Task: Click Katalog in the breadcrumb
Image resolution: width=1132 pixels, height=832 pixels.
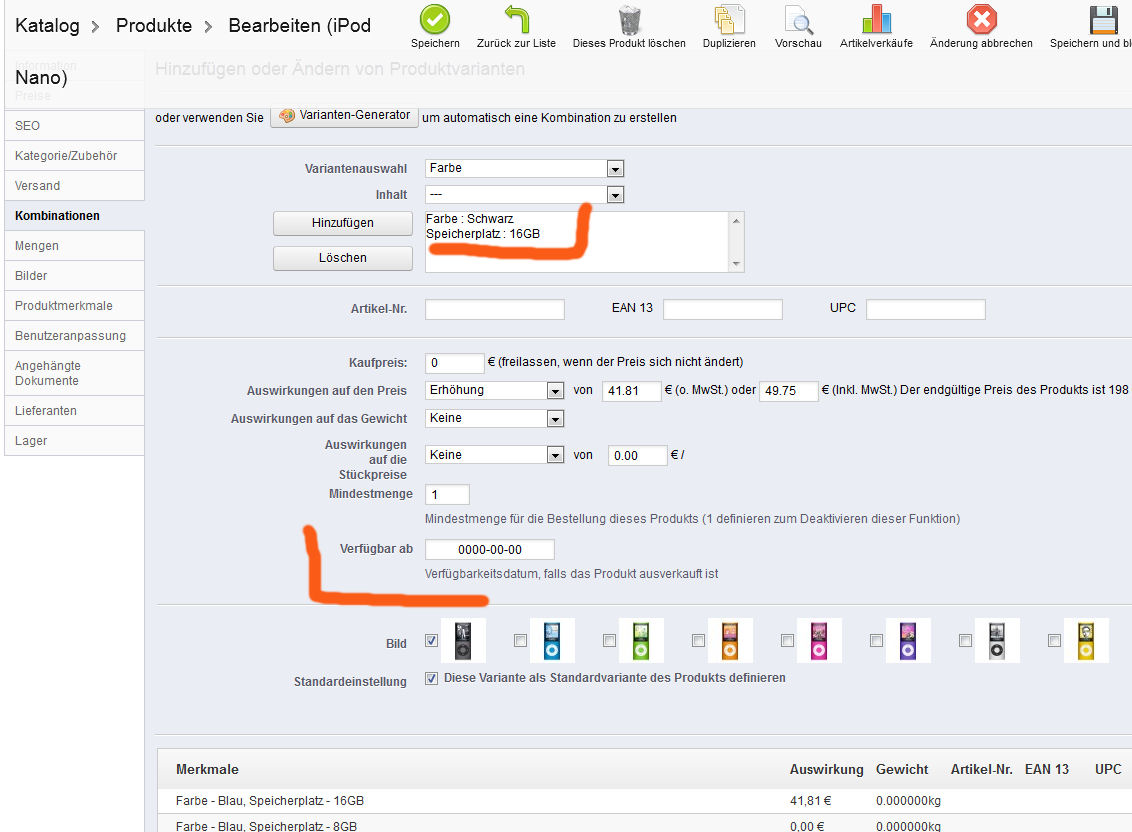Action: [x=47, y=26]
